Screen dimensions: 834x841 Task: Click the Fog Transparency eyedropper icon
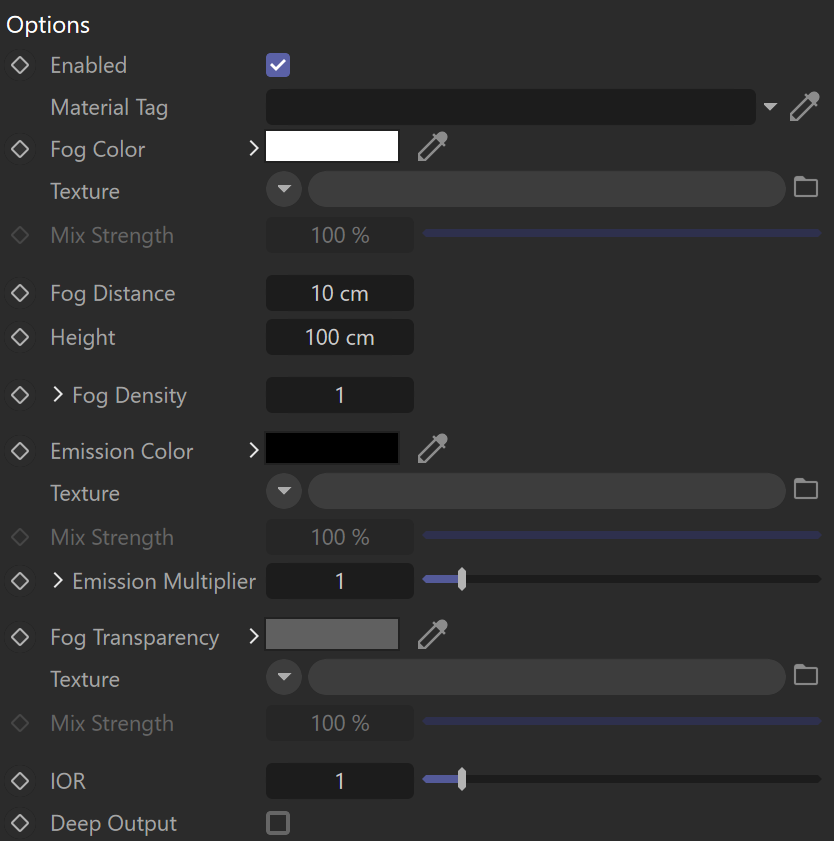coord(432,635)
